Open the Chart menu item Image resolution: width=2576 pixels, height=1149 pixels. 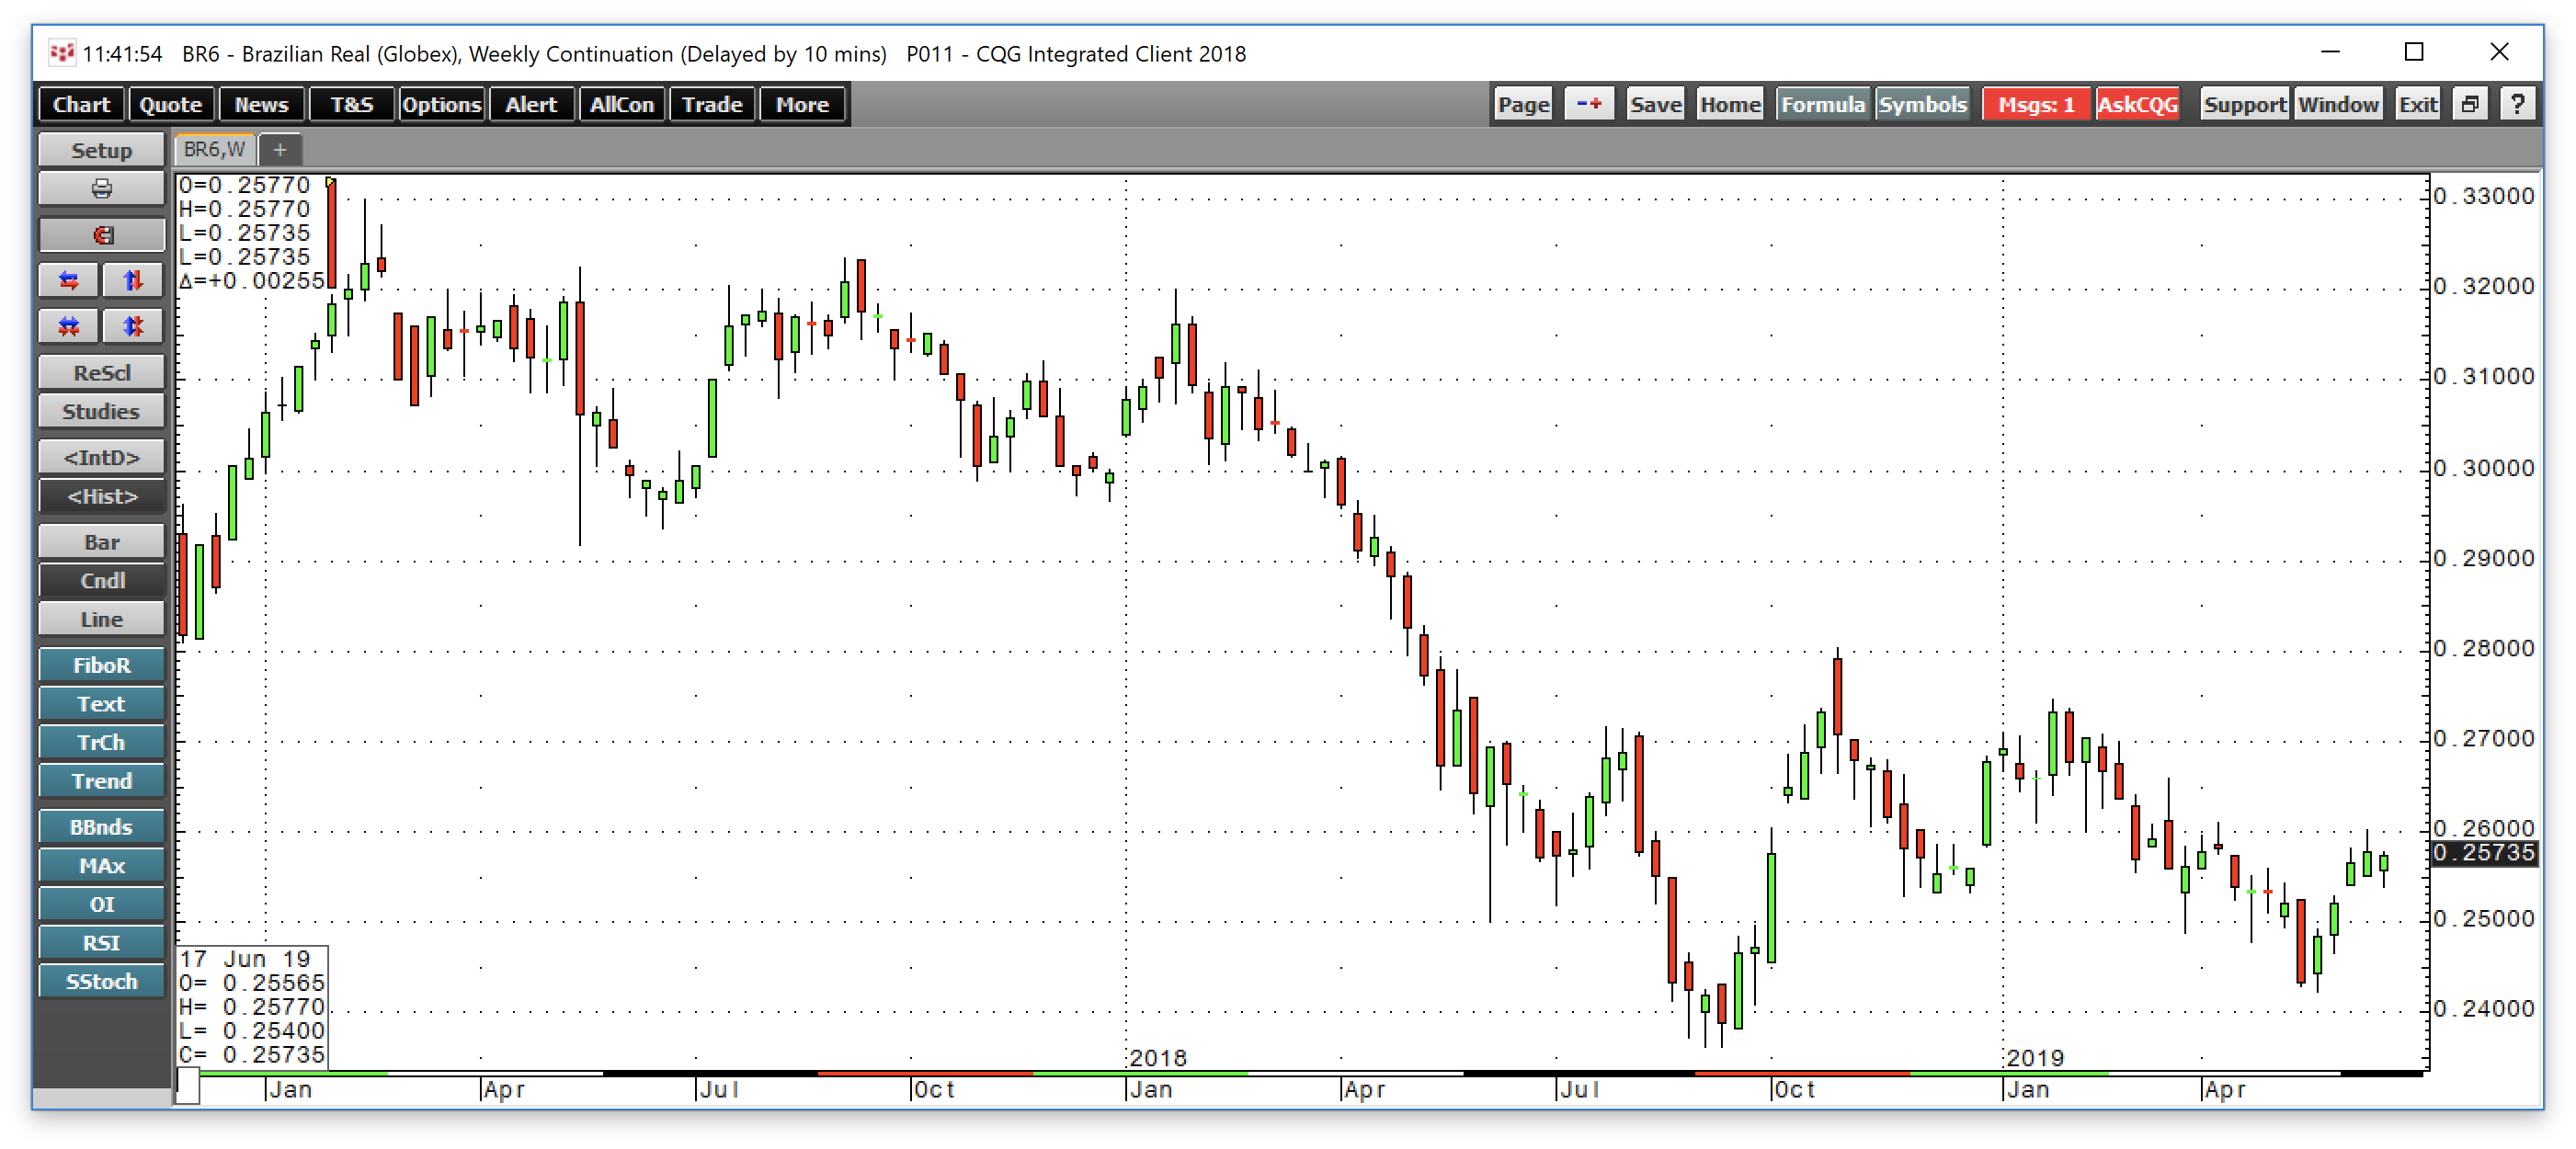click(x=81, y=104)
